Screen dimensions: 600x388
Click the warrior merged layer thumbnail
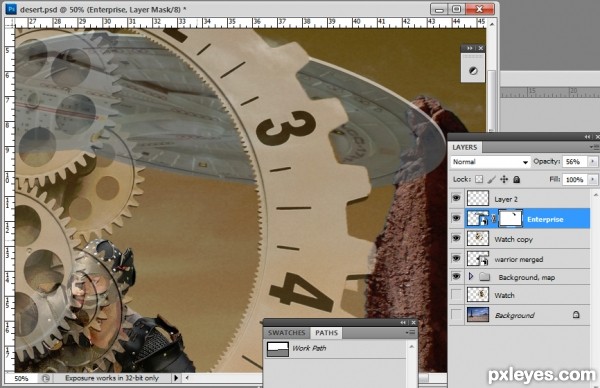click(478, 258)
